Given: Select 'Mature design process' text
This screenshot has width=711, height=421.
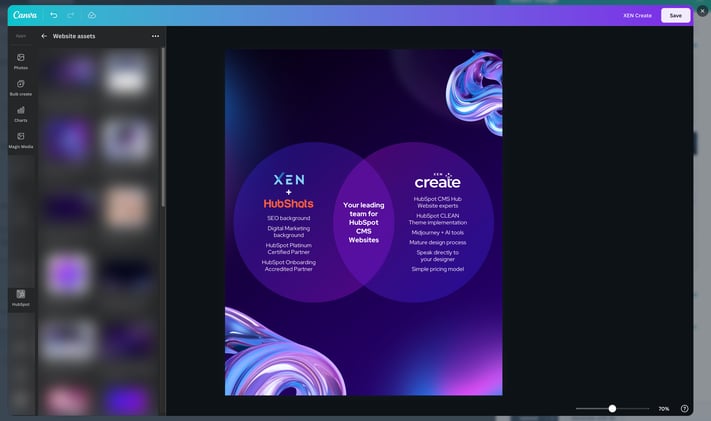Looking at the screenshot, I should tap(438, 242).
